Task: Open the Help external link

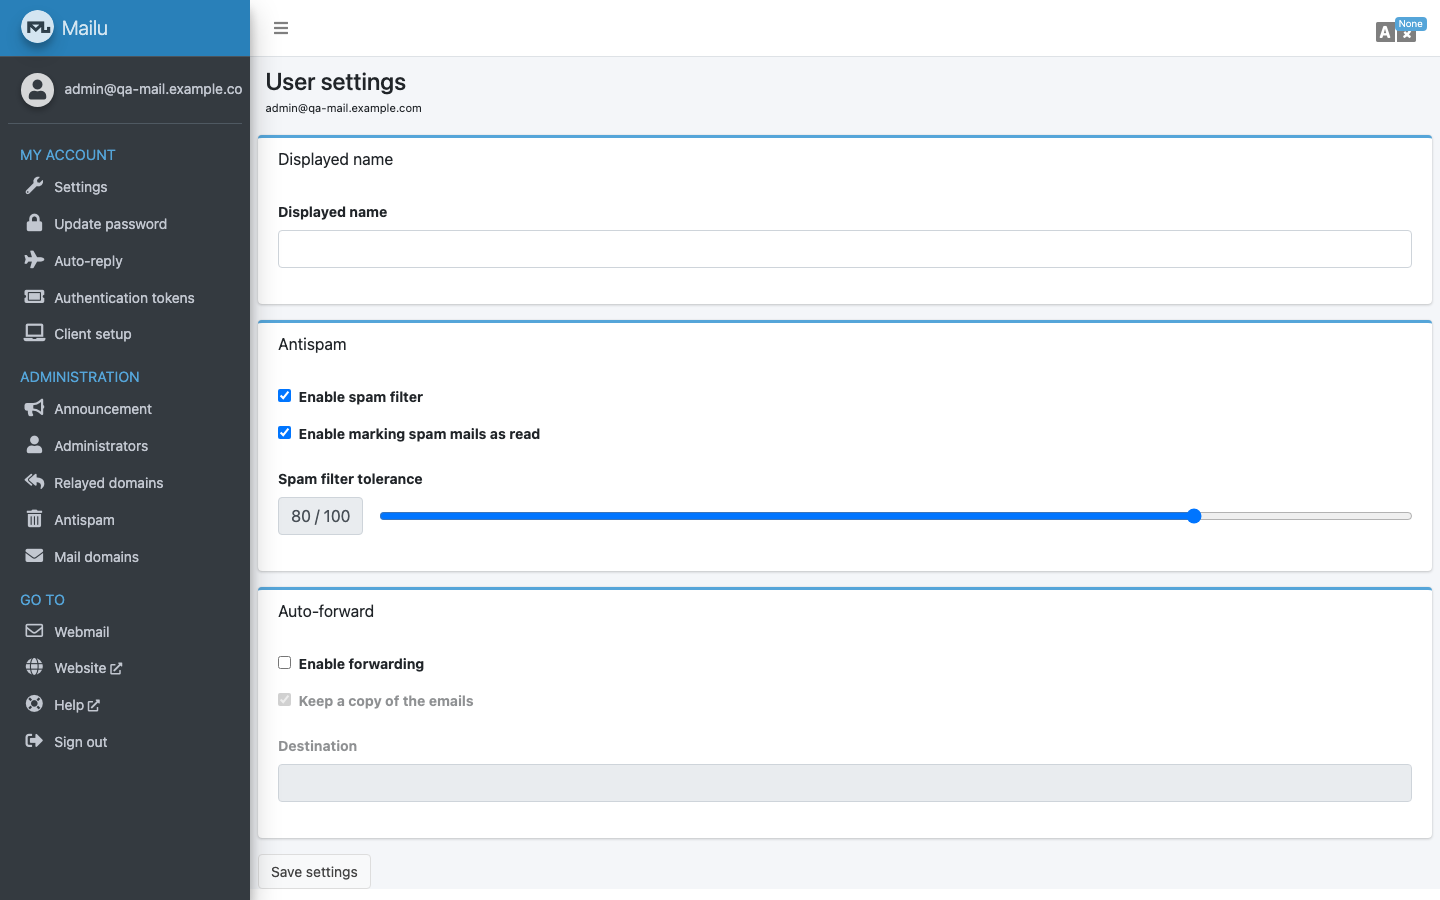Action: point(125,705)
